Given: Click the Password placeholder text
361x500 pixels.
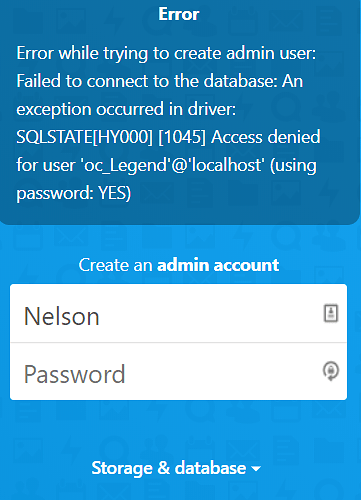Looking at the screenshot, I should [x=74, y=374].
